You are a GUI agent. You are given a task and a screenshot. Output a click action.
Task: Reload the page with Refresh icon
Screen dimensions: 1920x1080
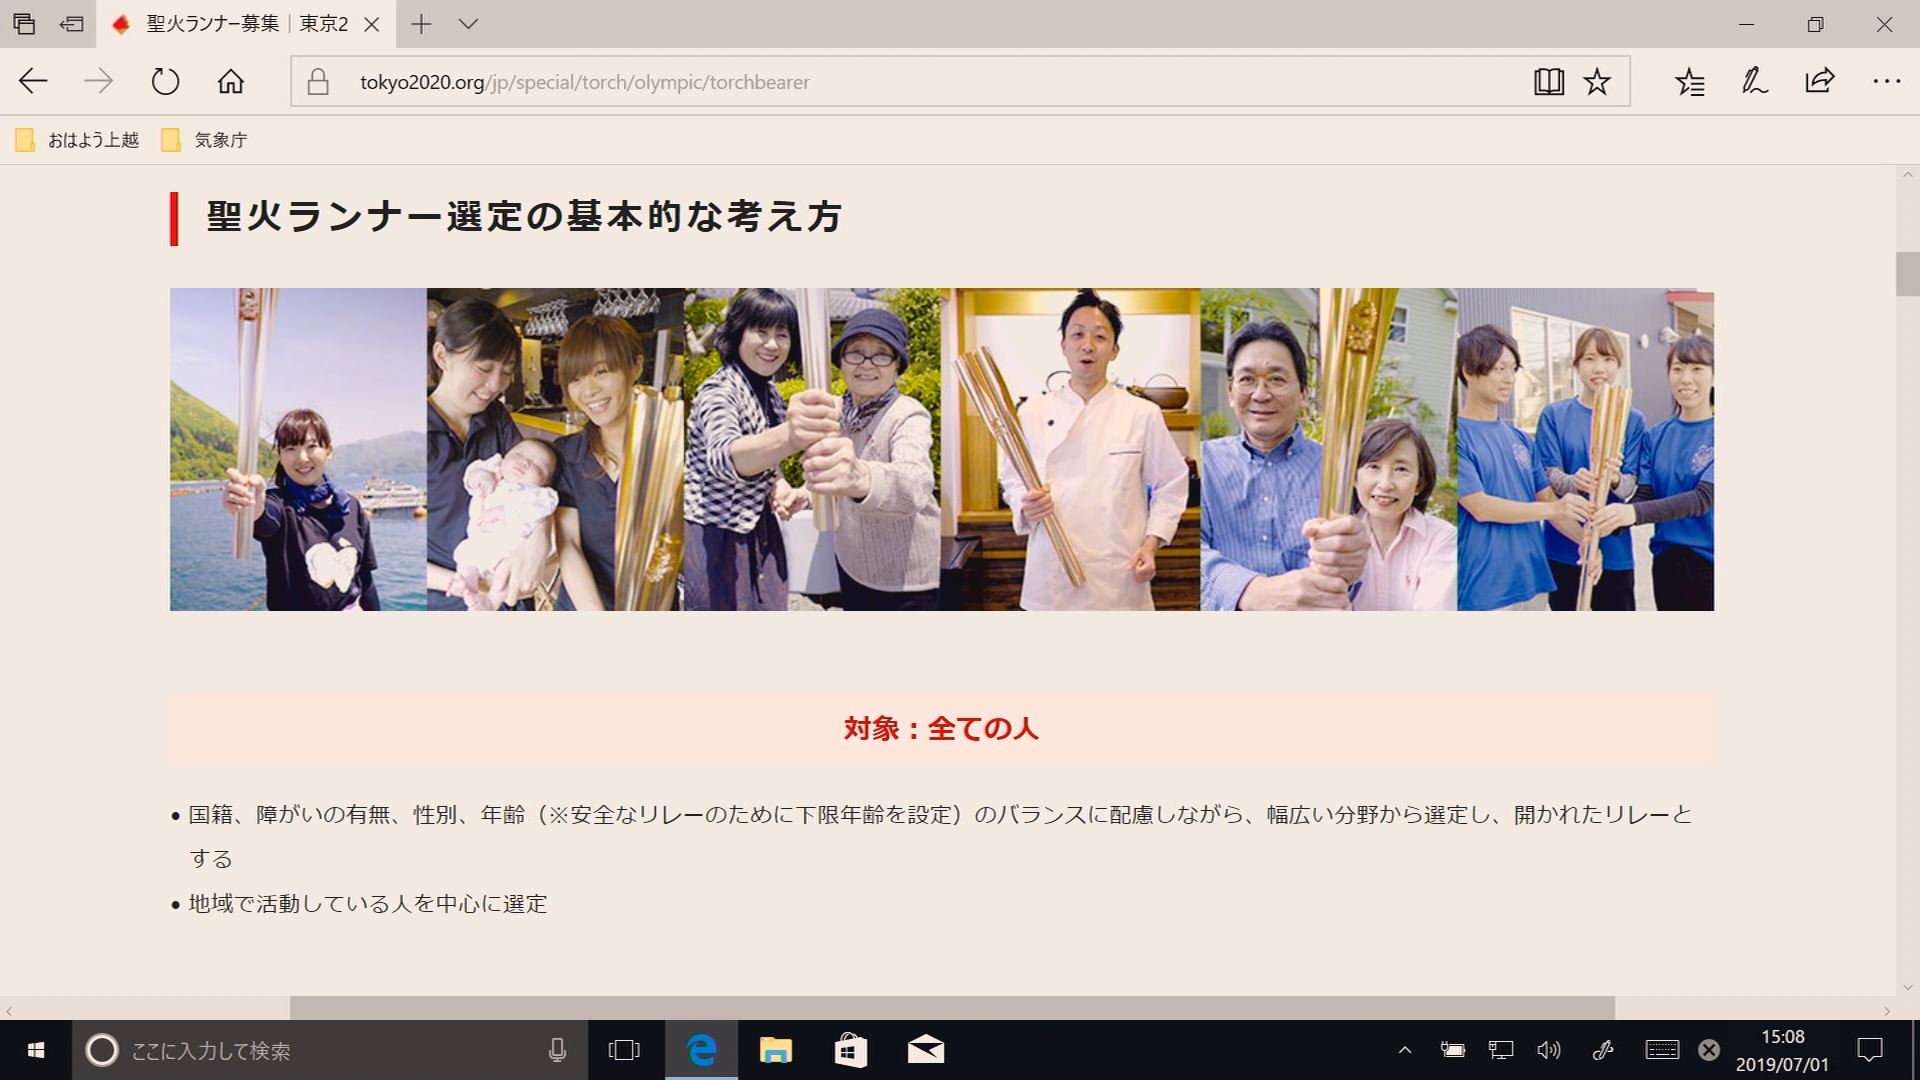click(x=165, y=81)
